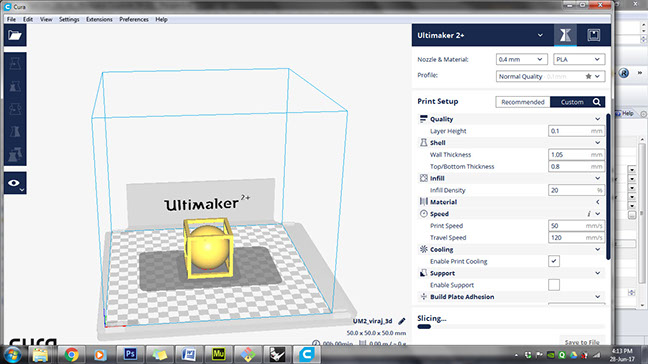Collapse the Shell section chevron
This screenshot has height=364, width=648.
(x=598, y=143)
